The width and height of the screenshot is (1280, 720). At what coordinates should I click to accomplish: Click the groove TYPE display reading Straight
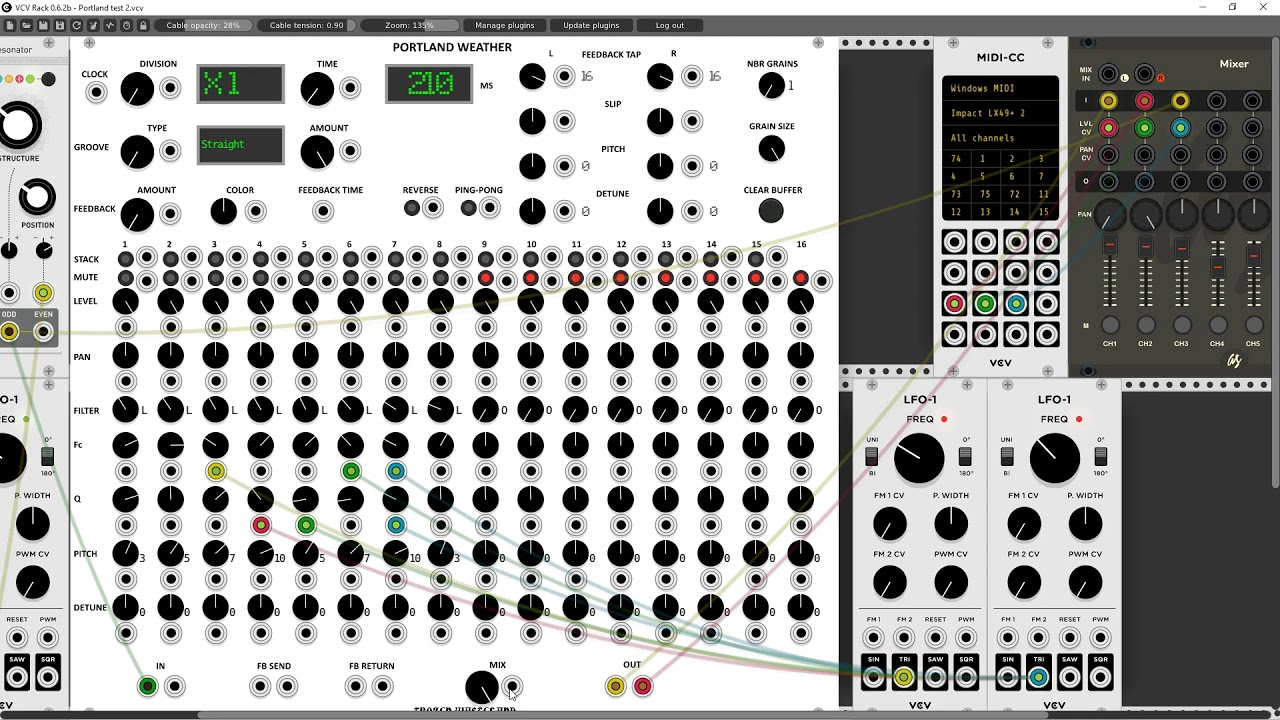tap(240, 145)
